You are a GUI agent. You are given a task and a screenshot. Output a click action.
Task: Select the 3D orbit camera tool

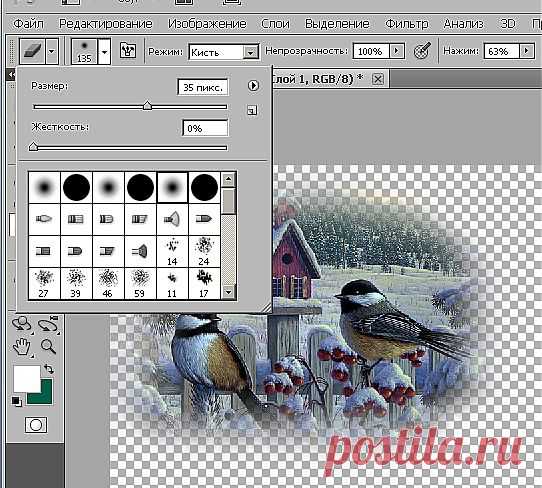[x=48, y=325]
